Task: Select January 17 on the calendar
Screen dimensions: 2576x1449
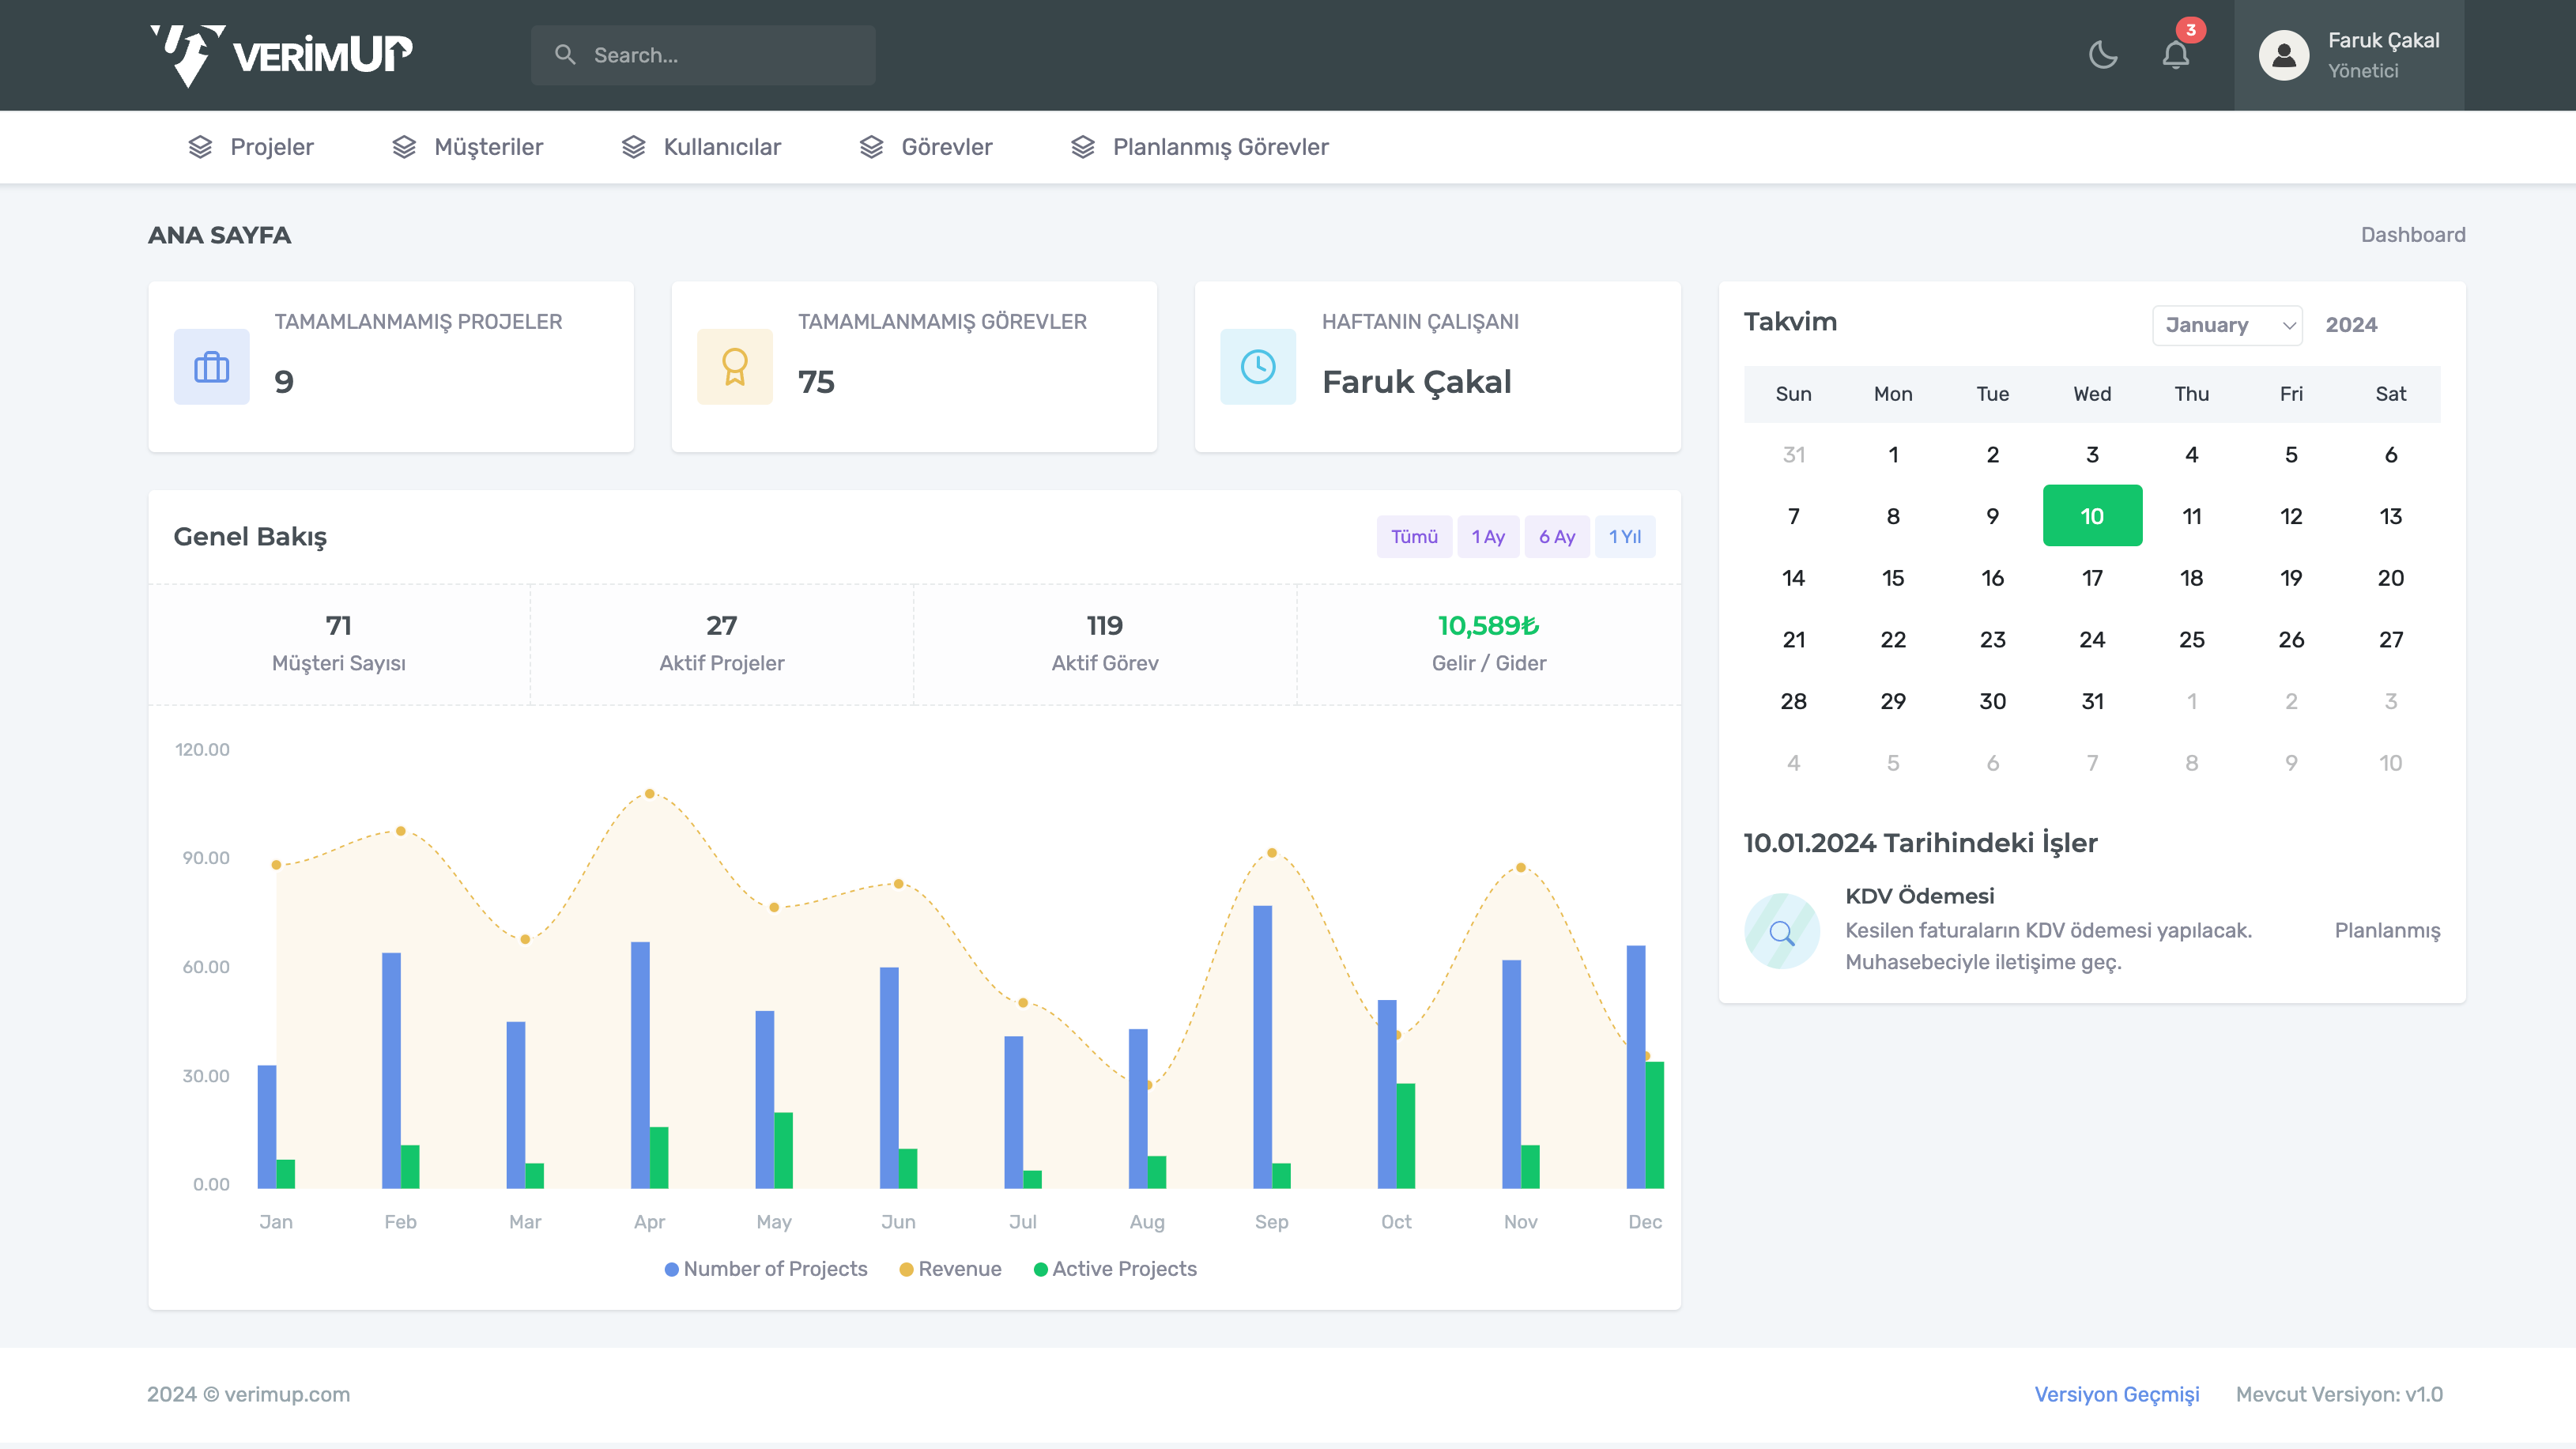Action: 2092,578
